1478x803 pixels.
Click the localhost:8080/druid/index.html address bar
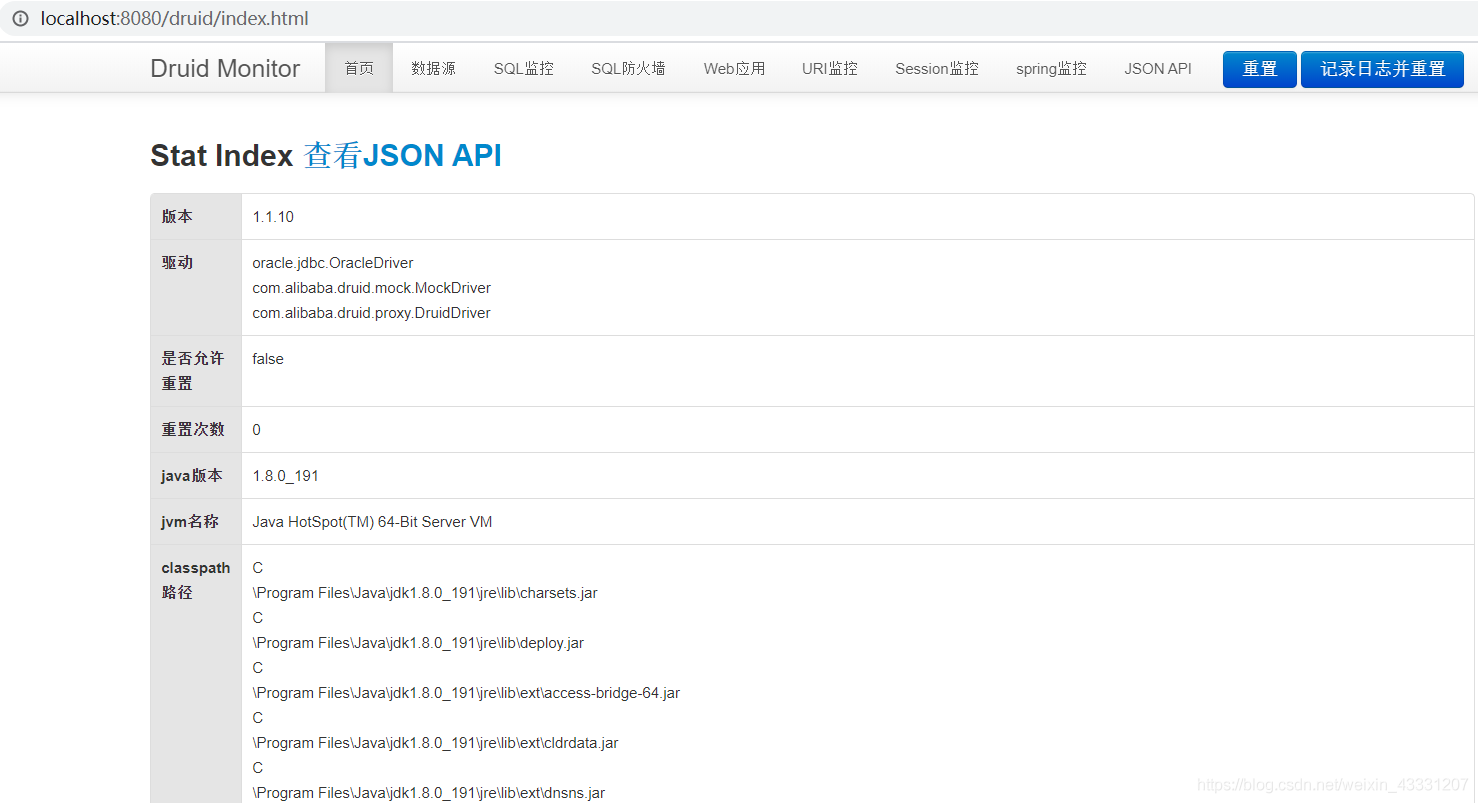(739, 19)
